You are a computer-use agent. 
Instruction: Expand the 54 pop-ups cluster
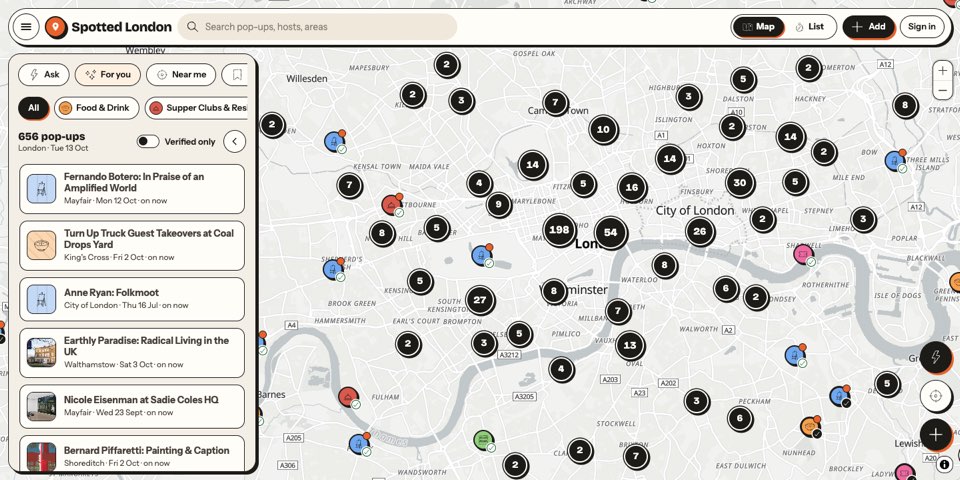(610, 233)
